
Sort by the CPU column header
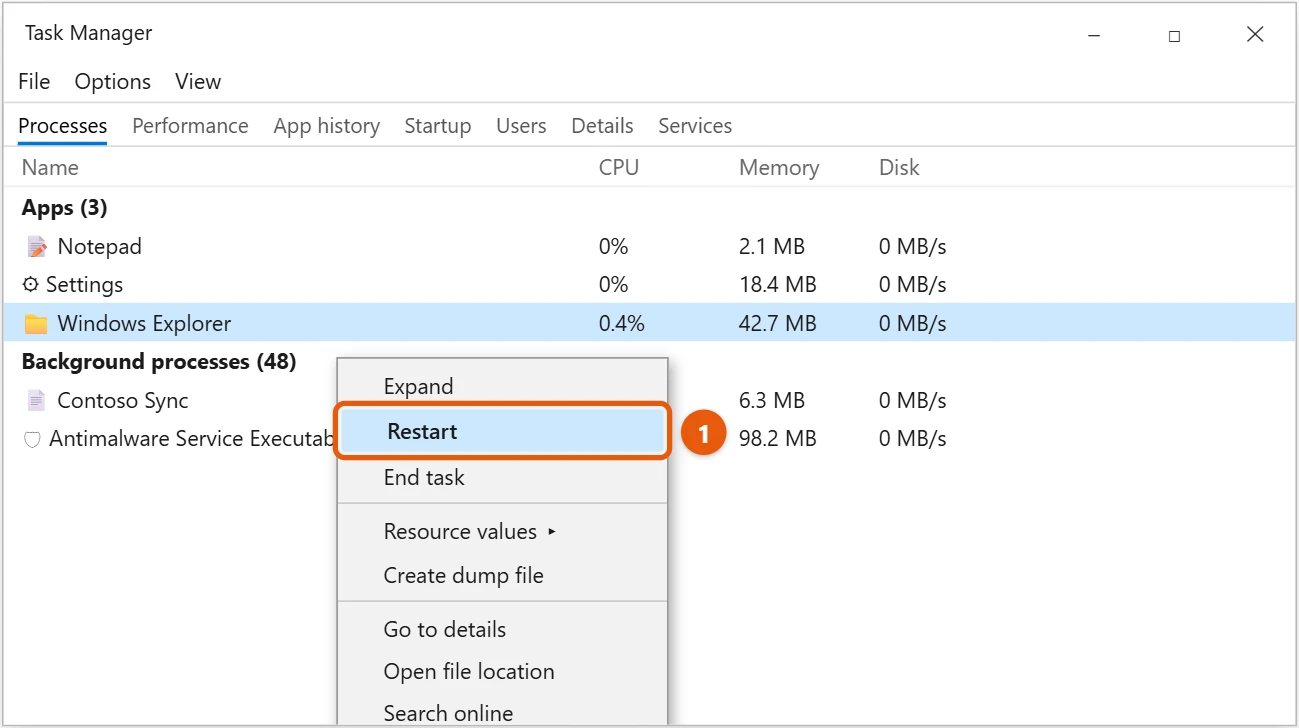pos(619,168)
